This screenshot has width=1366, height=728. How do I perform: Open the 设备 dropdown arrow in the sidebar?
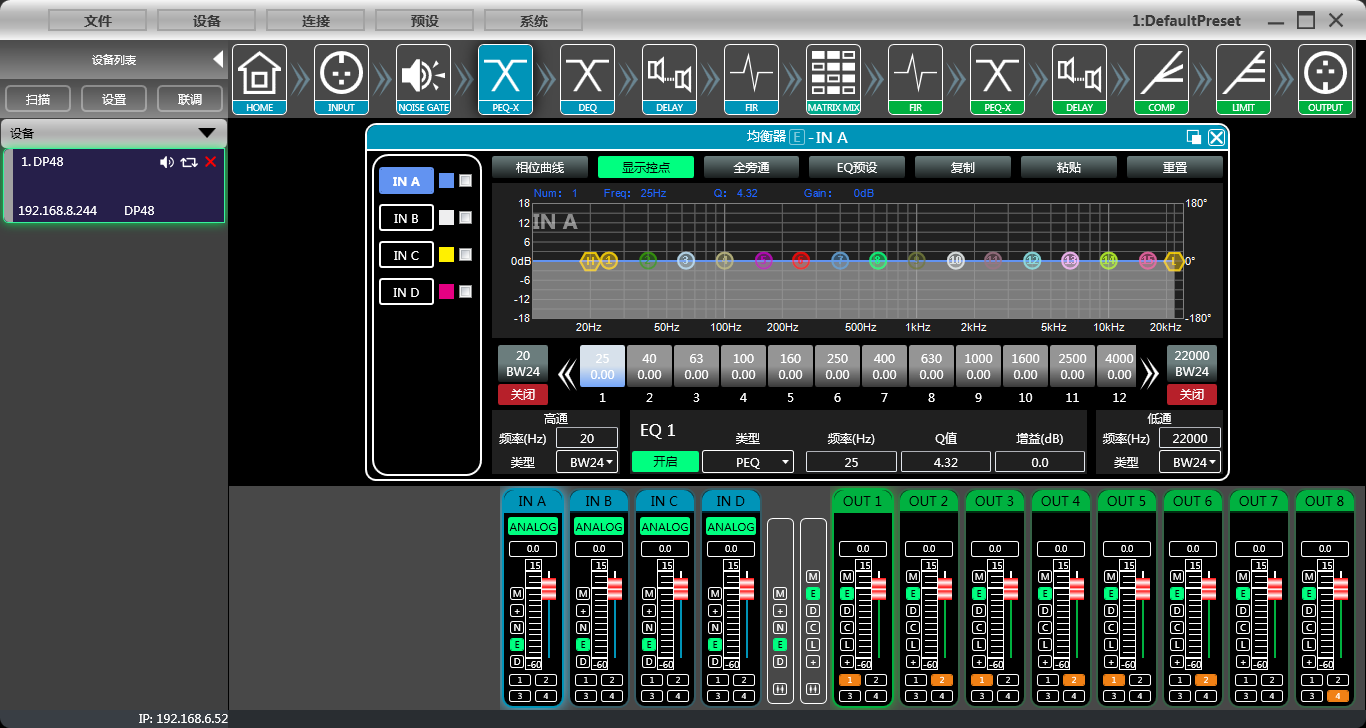[x=207, y=133]
